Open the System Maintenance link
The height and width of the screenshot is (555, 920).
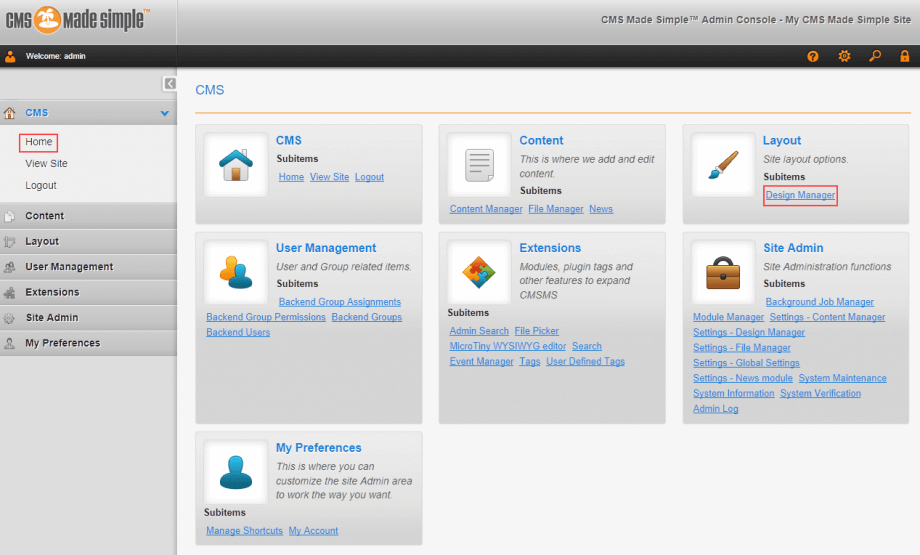pos(843,378)
